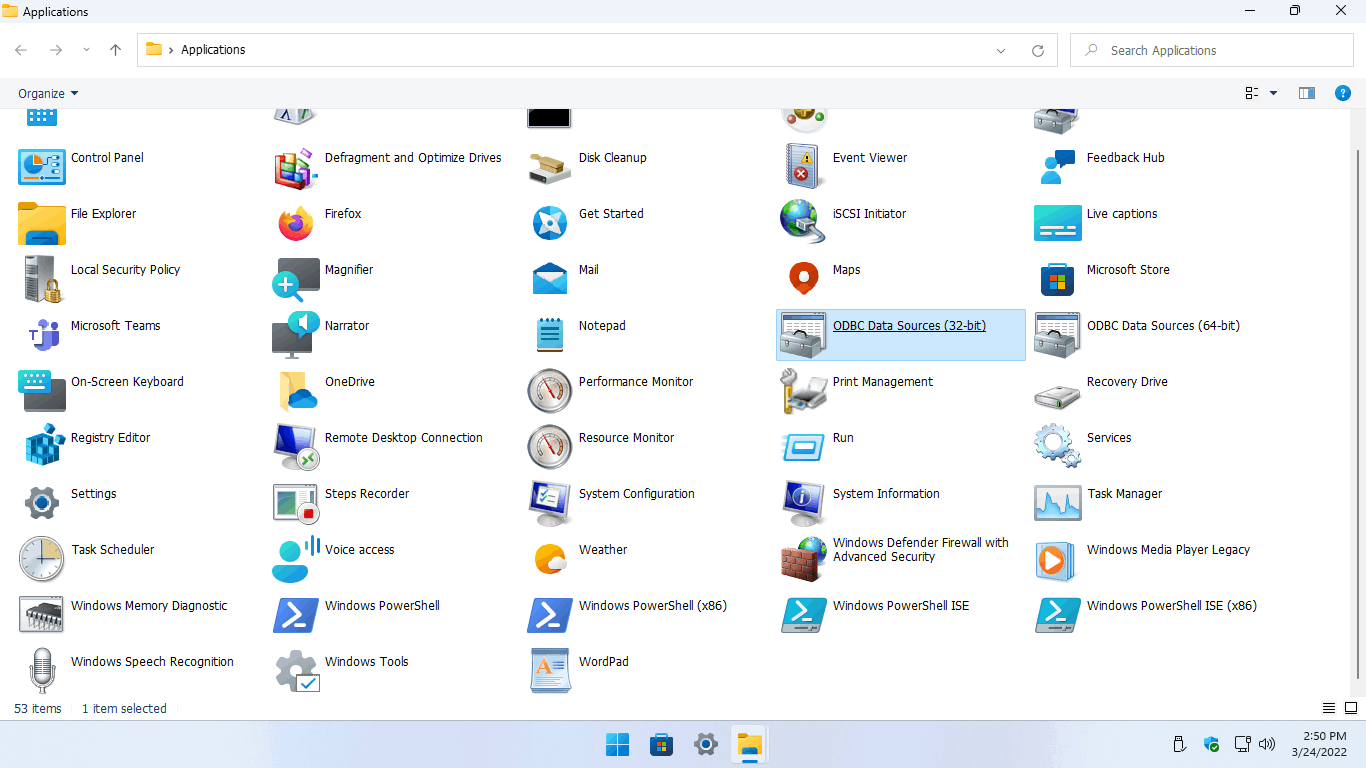Select Defragment and Optimize Drives icon
This screenshot has width=1366, height=768.
coord(296,167)
